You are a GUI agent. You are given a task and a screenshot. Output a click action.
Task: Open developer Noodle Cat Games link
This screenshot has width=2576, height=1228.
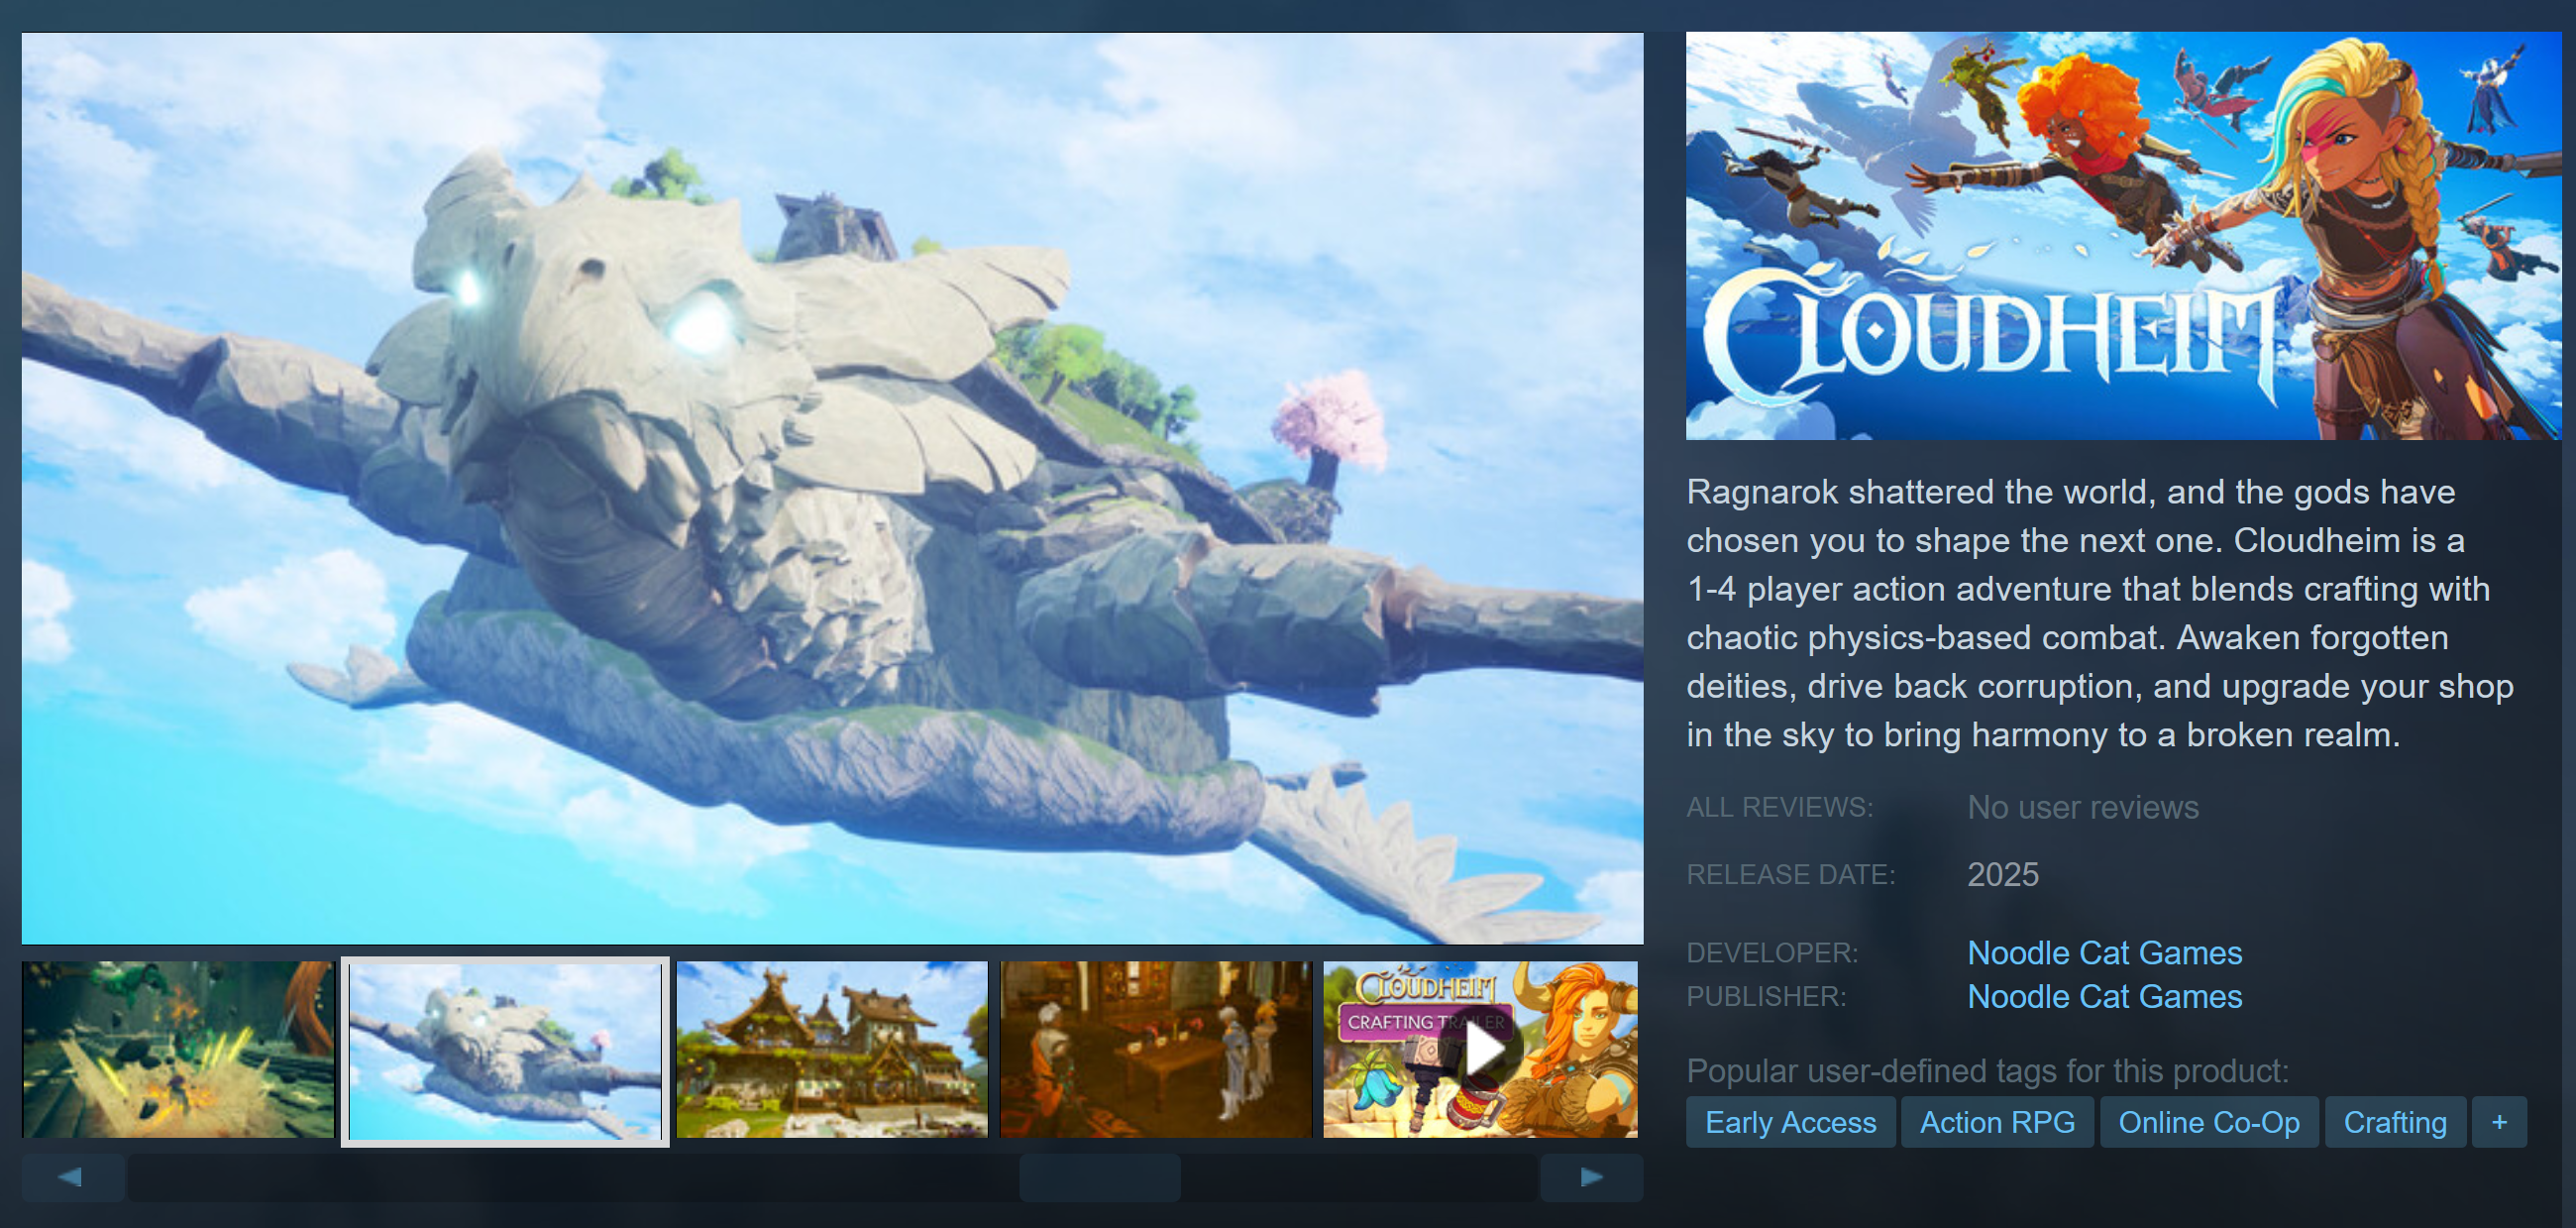coord(2104,953)
